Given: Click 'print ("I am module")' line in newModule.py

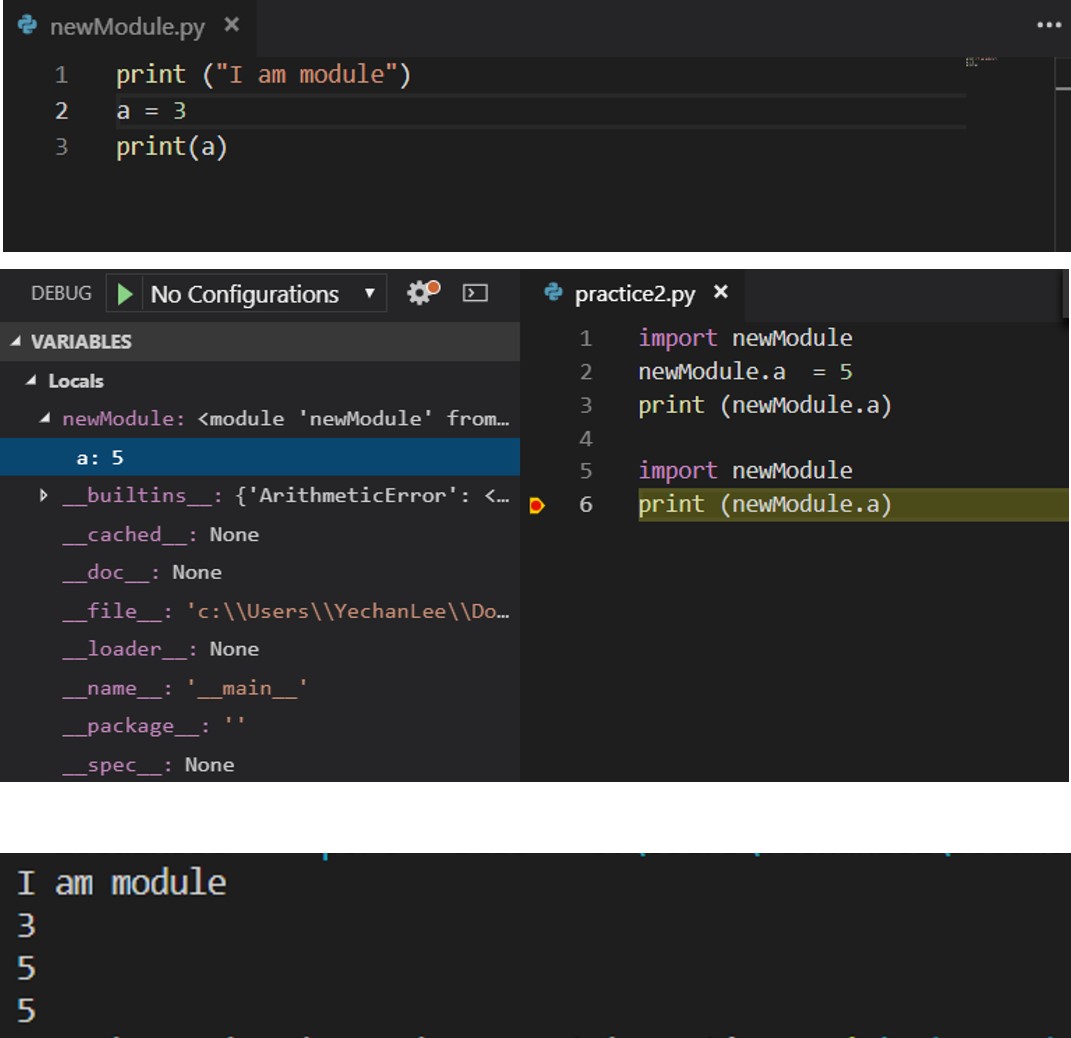Looking at the screenshot, I should click(x=263, y=74).
